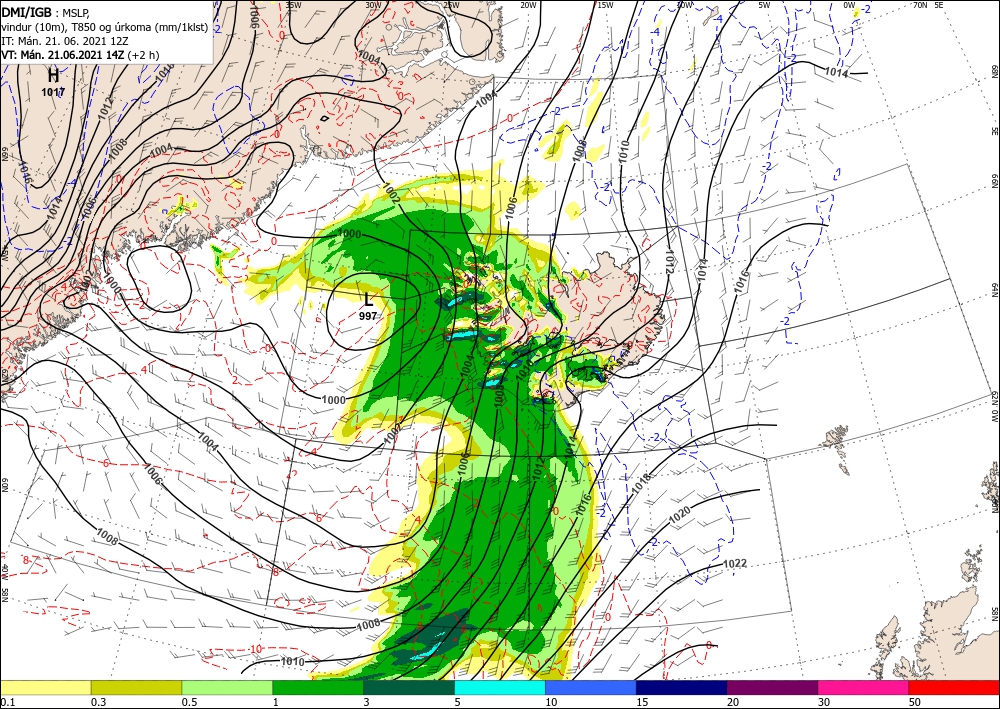
Task: Select the green 1–3 mm legend color
Action: (x=318, y=687)
